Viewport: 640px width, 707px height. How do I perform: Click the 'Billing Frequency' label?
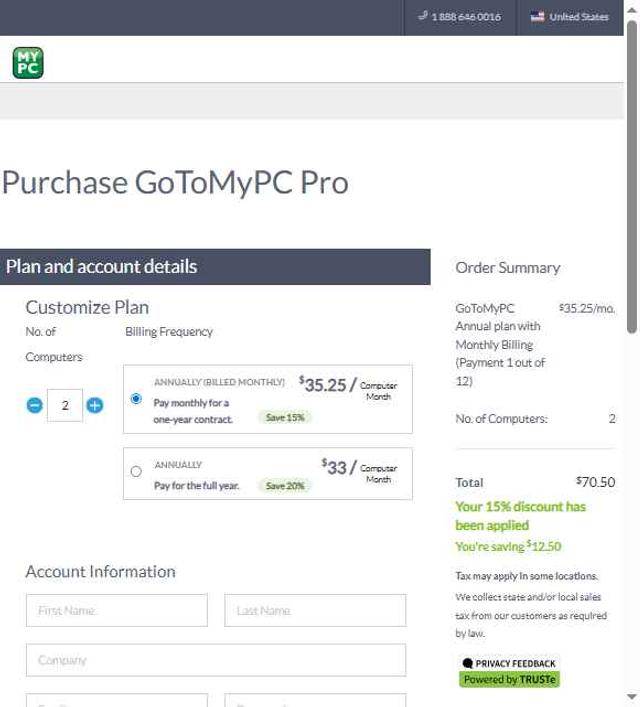click(x=169, y=332)
